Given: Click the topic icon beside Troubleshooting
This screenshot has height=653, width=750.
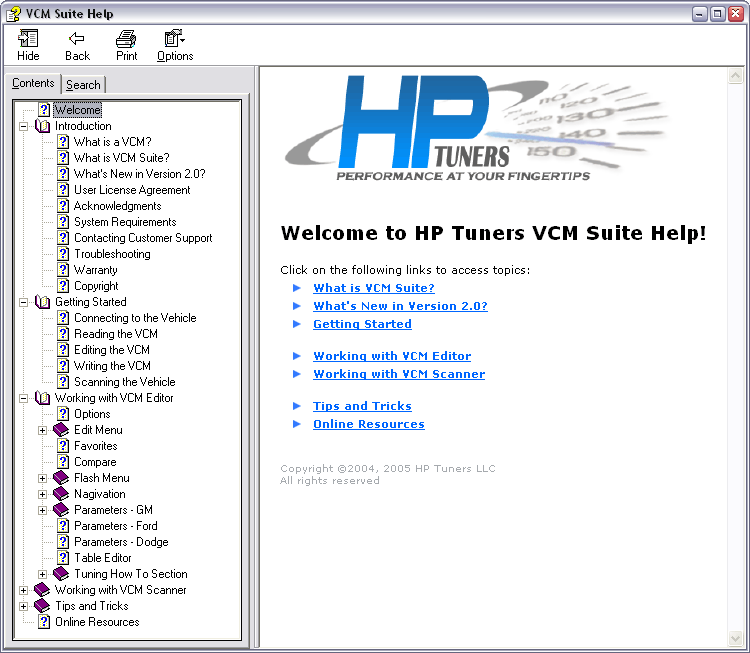Looking at the screenshot, I should [x=63, y=254].
